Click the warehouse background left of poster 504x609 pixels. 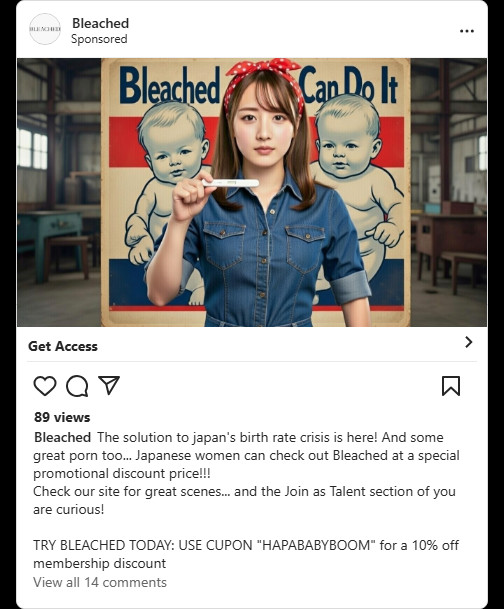click(59, 192)
